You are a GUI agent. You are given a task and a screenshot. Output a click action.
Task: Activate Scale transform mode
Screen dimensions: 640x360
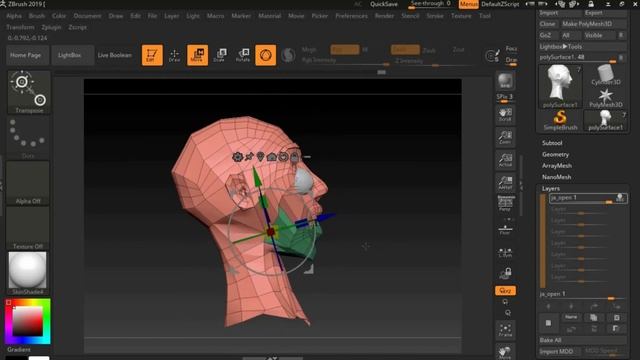(x=221, y=55)
